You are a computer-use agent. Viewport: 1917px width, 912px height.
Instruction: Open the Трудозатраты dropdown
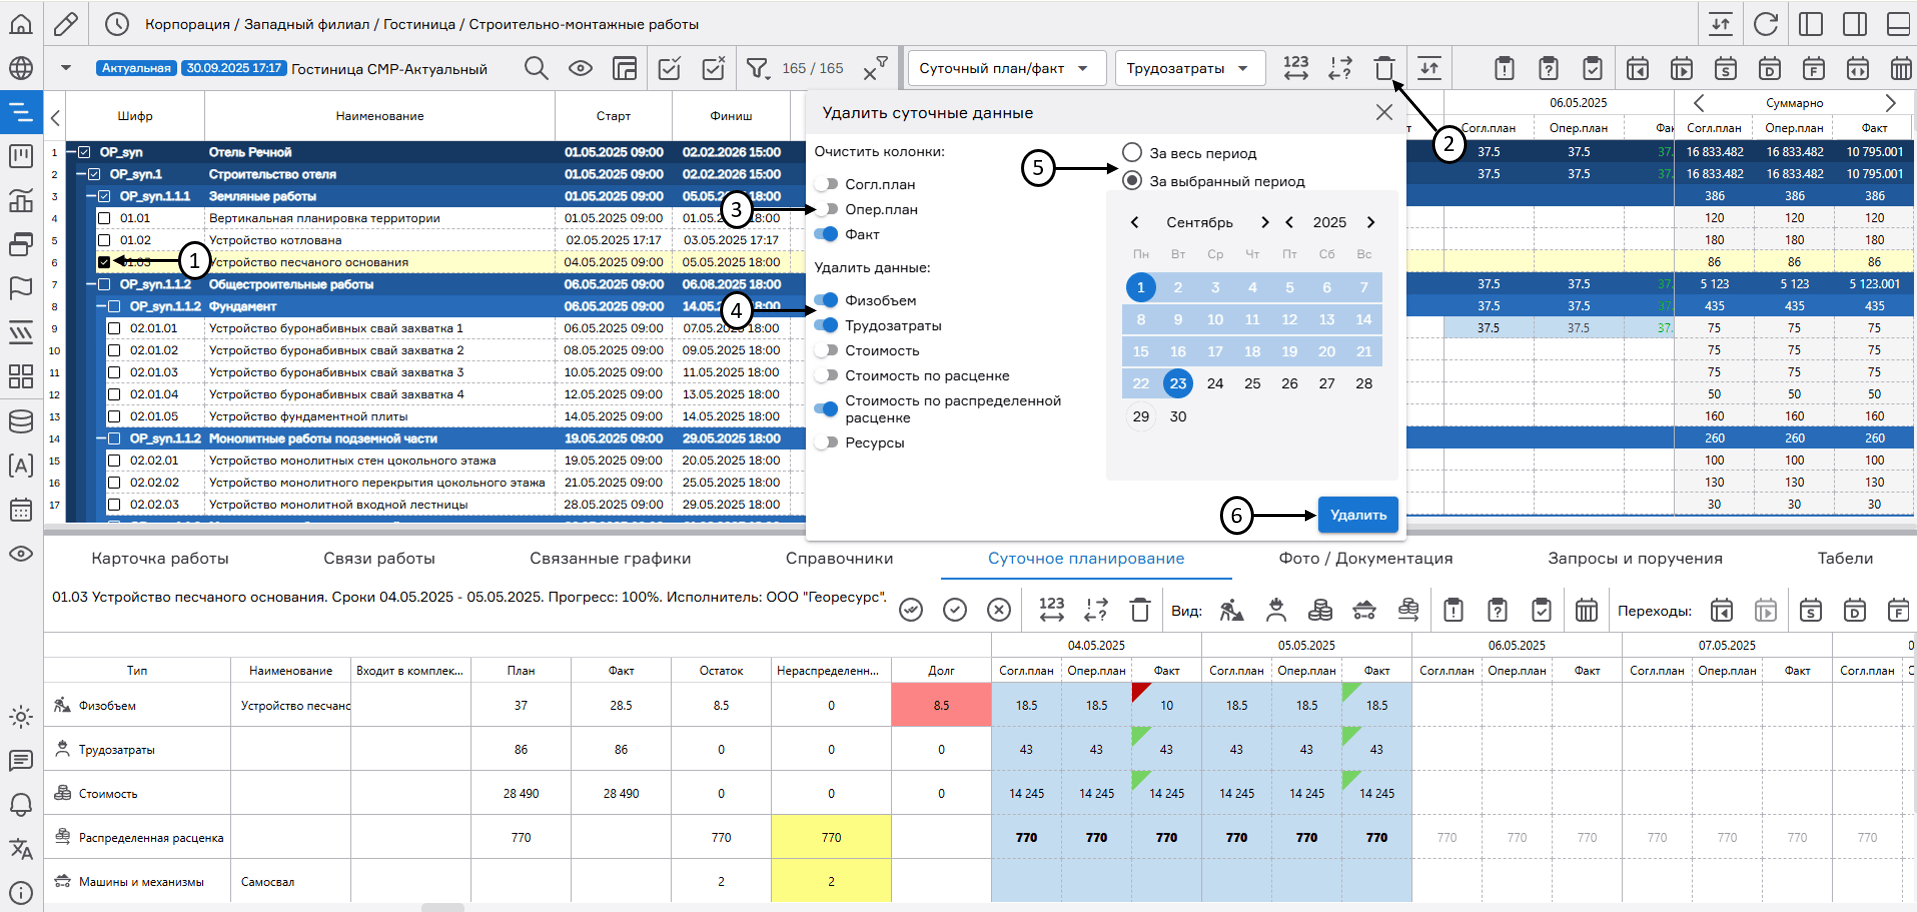coord(1189,68)
